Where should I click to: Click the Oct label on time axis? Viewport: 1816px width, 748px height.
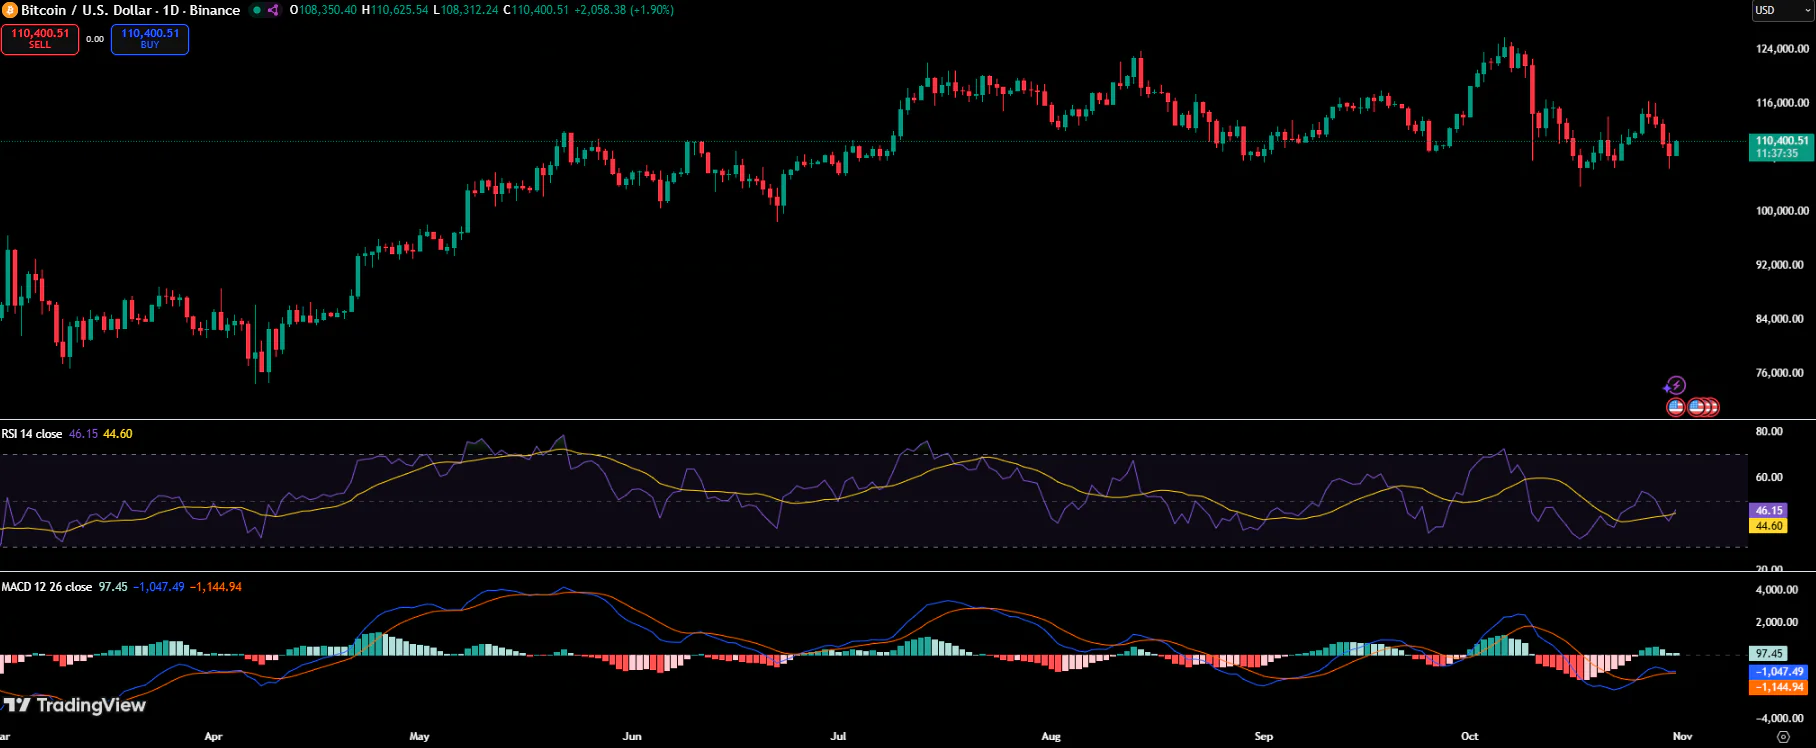[1469, 736]
